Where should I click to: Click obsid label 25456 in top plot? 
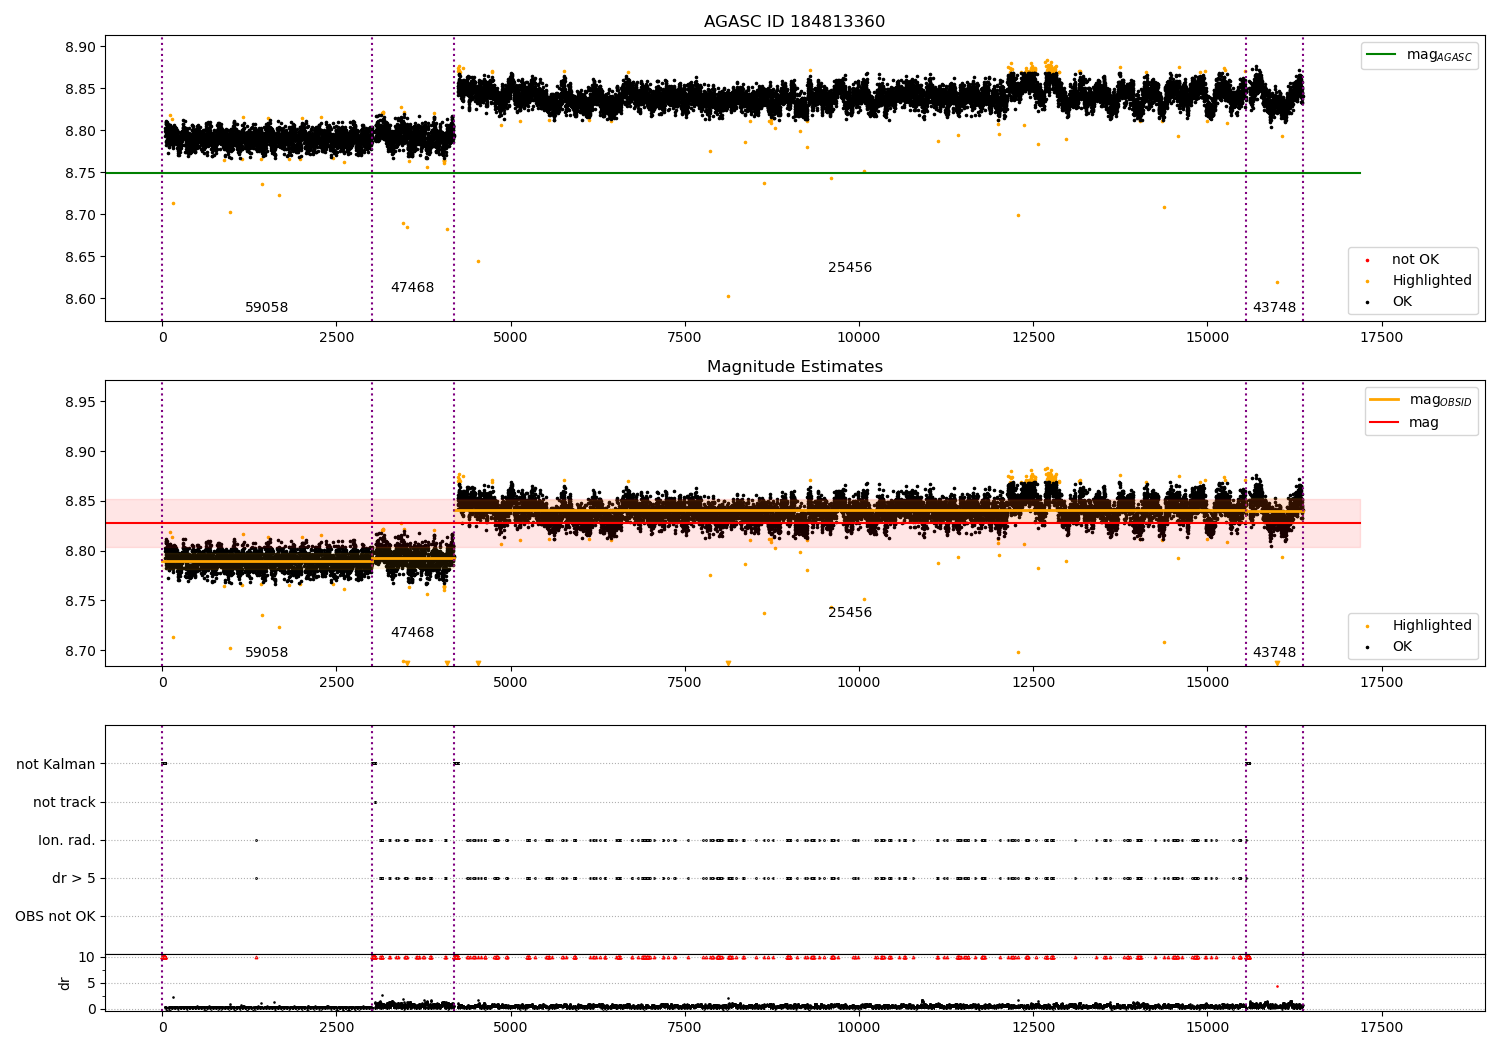click(850, 268)
